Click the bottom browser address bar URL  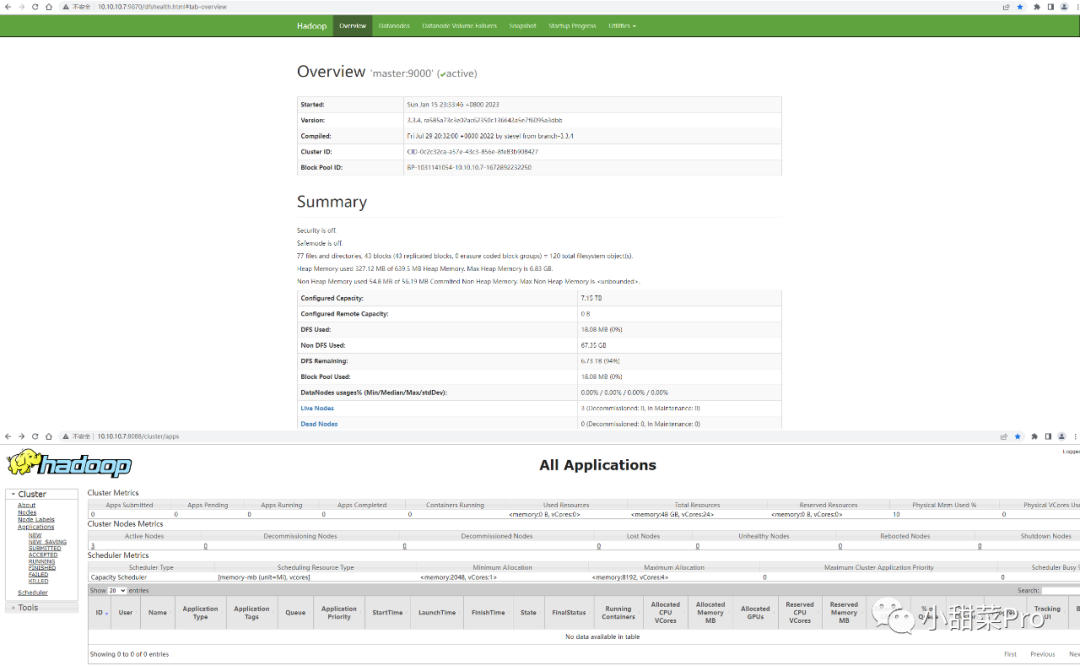click(138, 437)
